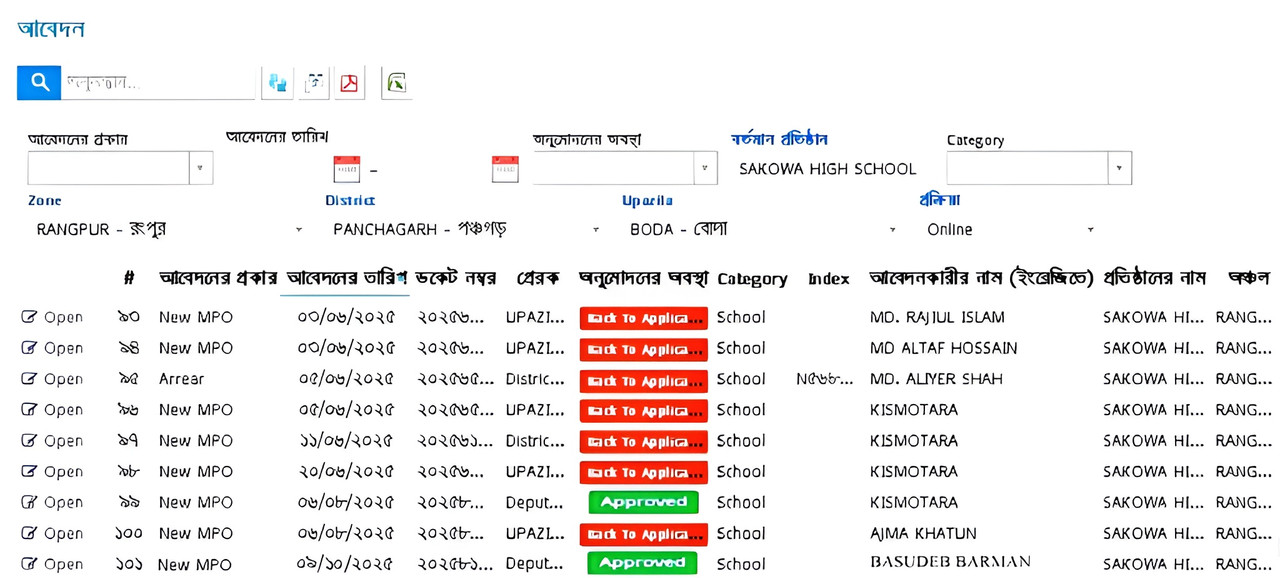Sort by অনুমোদনের অবস্থা column header
This screenshot has height=578, width=1280.
pos(643,278)
